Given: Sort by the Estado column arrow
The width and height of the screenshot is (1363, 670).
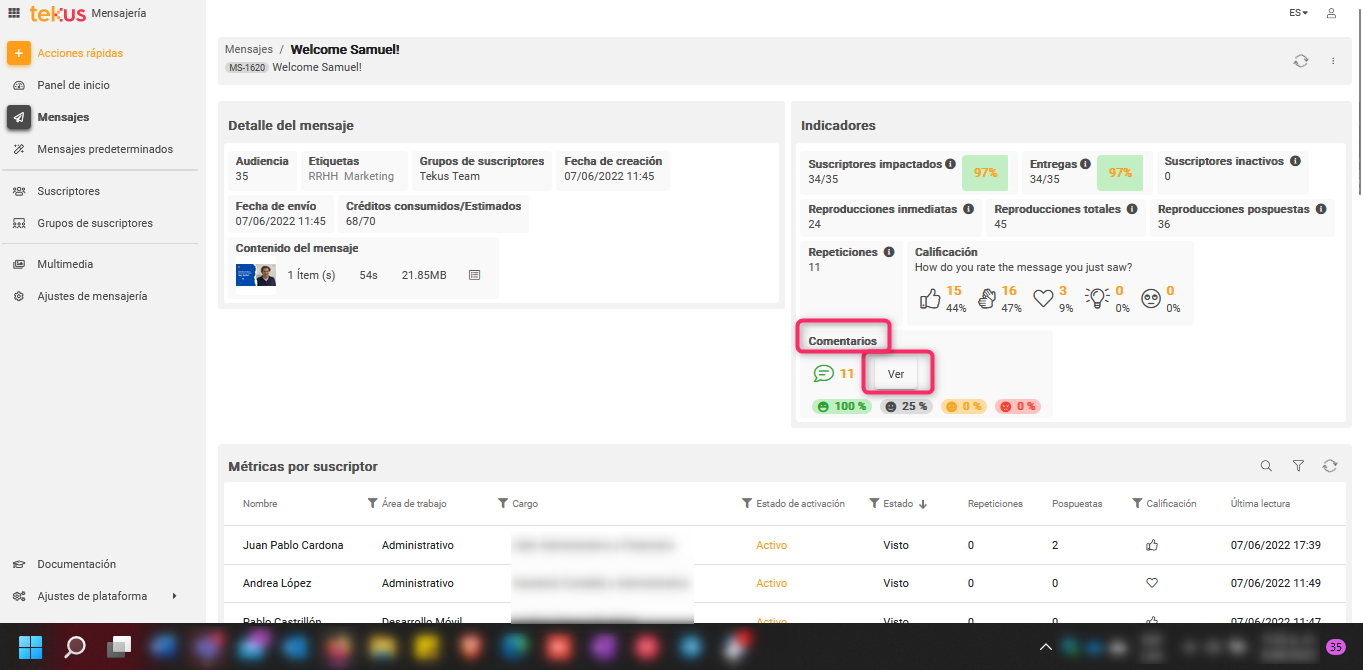Looking at the screenshot, I should pos(923,504).
